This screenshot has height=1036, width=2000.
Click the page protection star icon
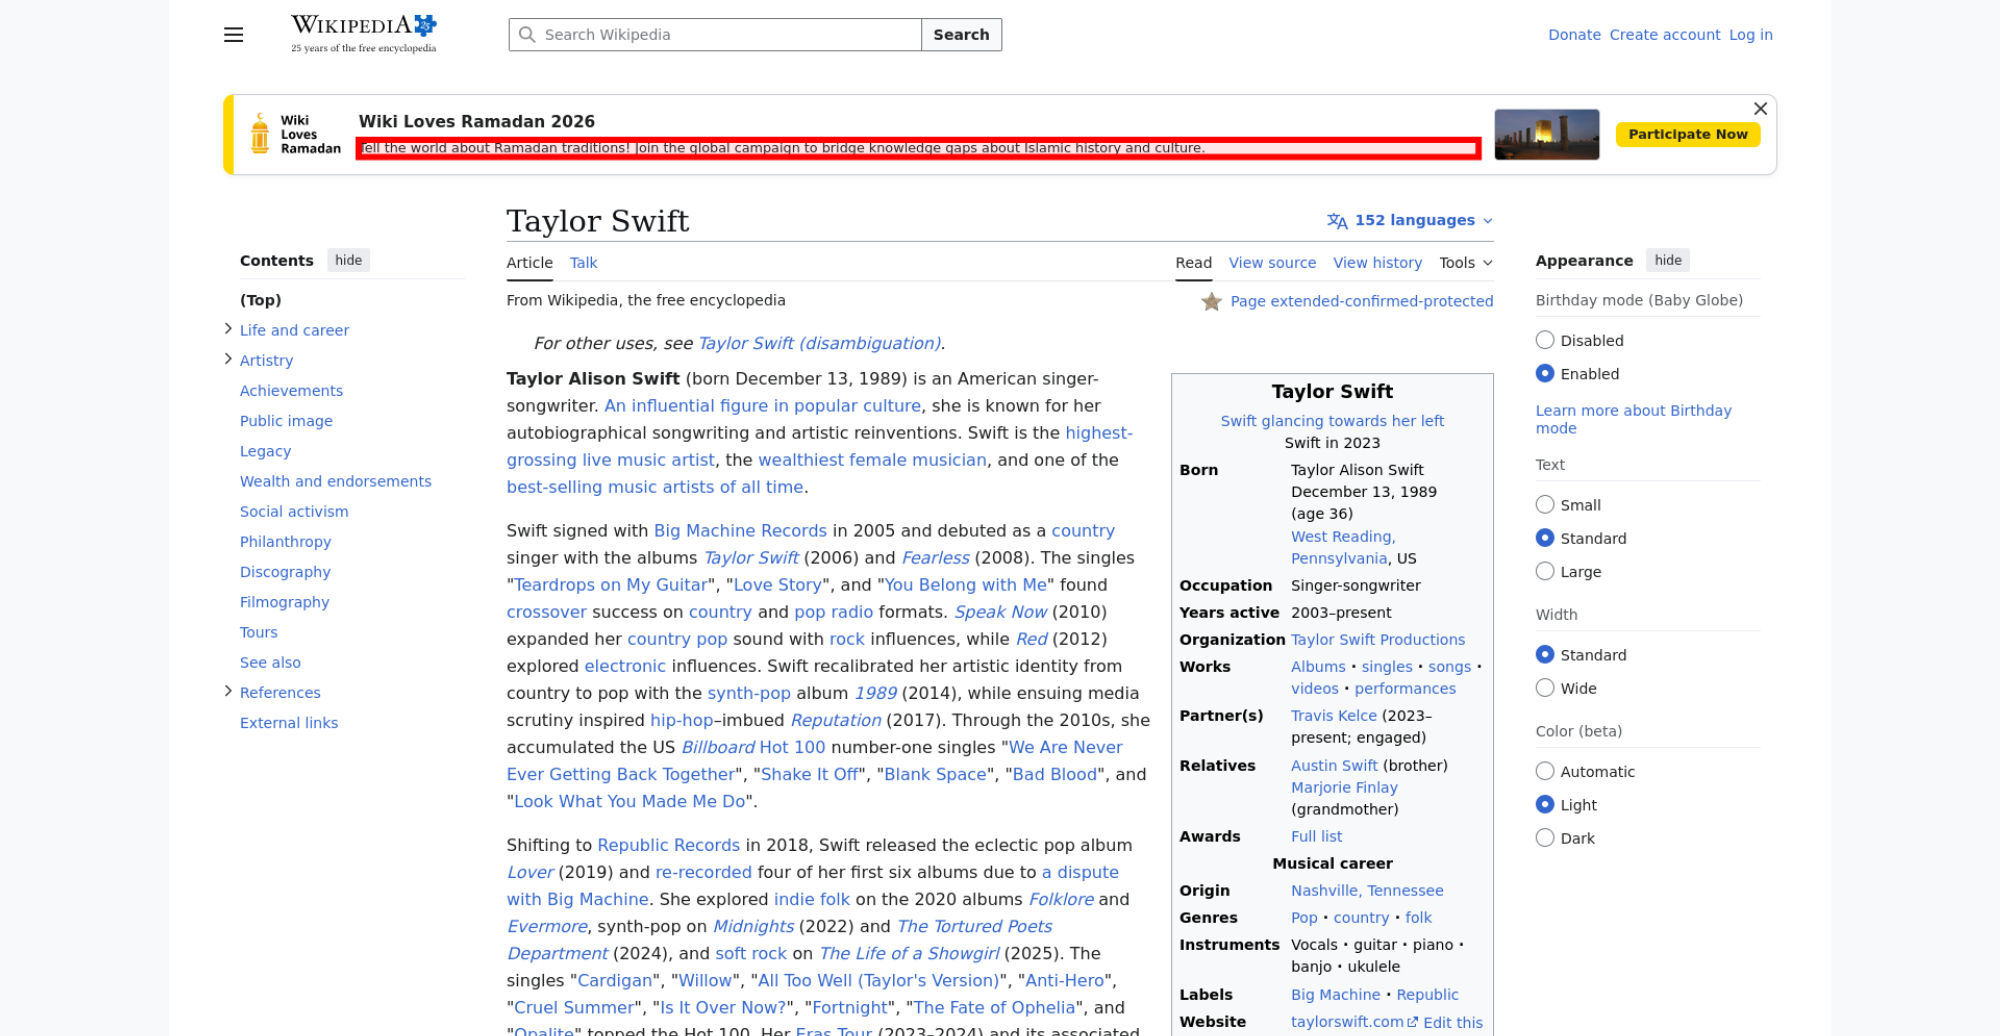[1211, 302]
